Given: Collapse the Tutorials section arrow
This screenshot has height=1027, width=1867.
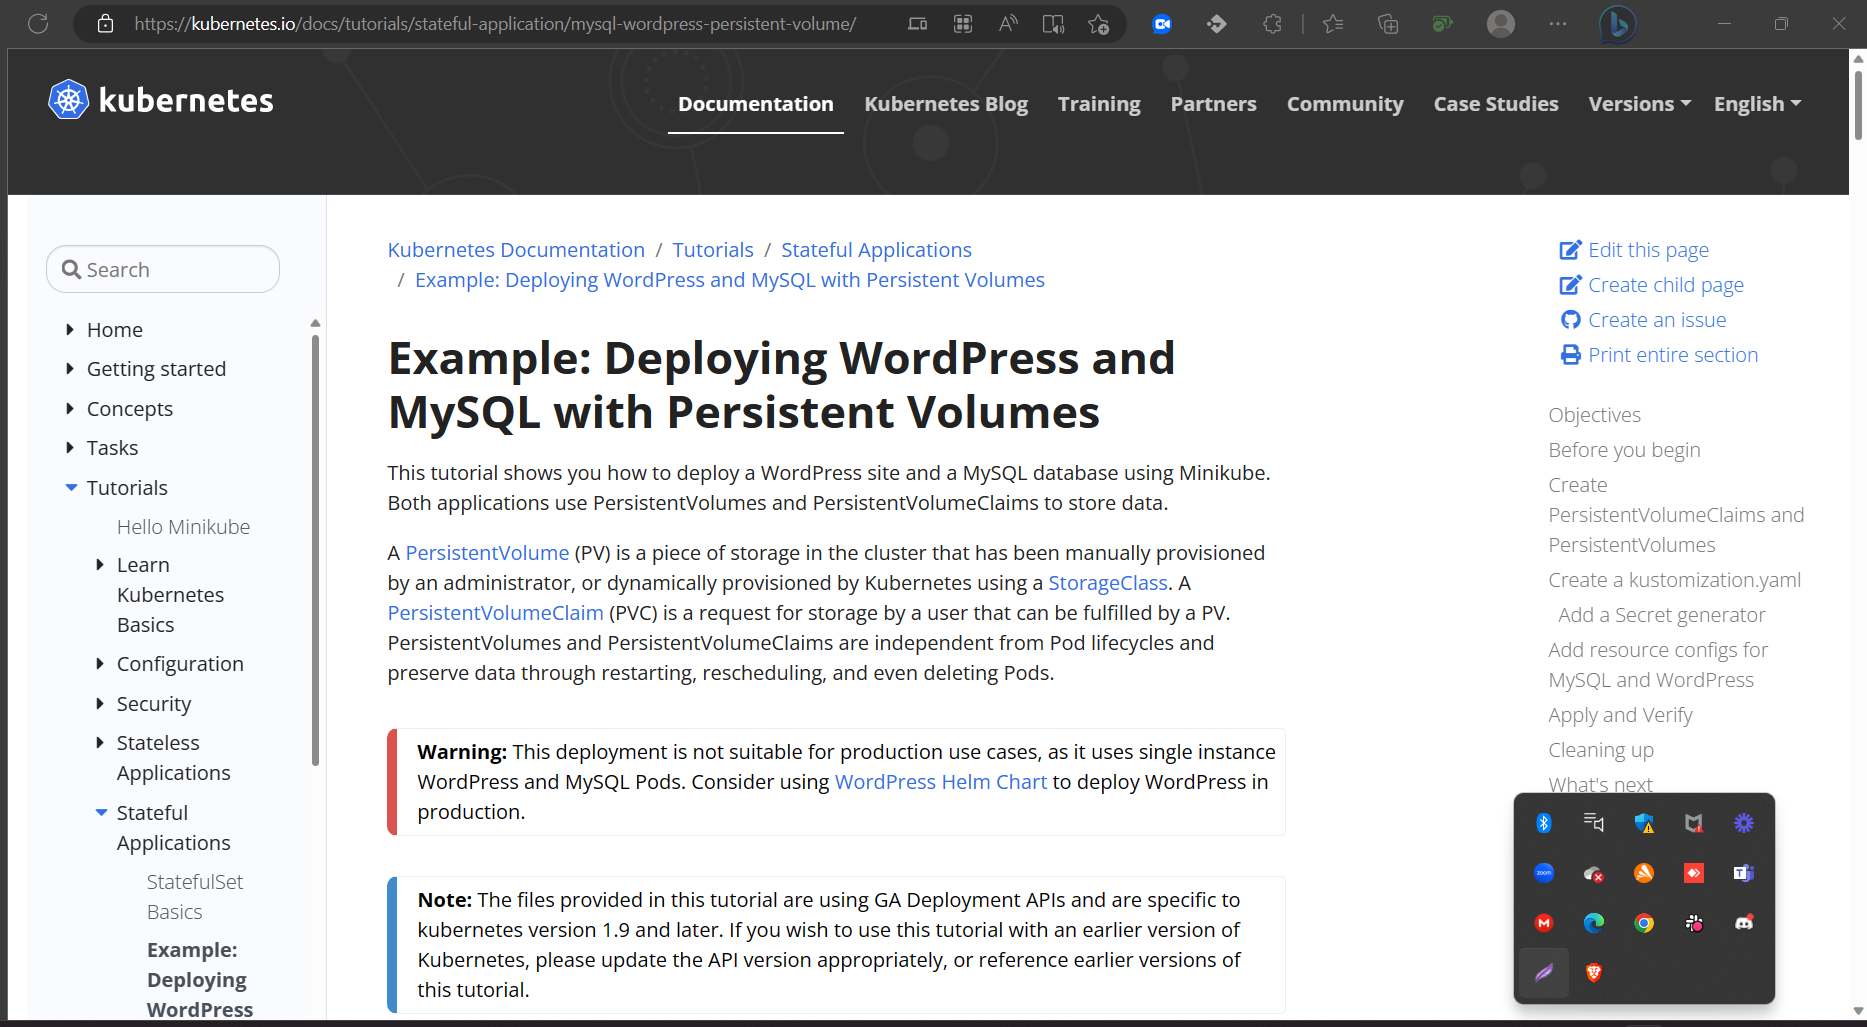Looking at the screenshot, I should 71,488.
